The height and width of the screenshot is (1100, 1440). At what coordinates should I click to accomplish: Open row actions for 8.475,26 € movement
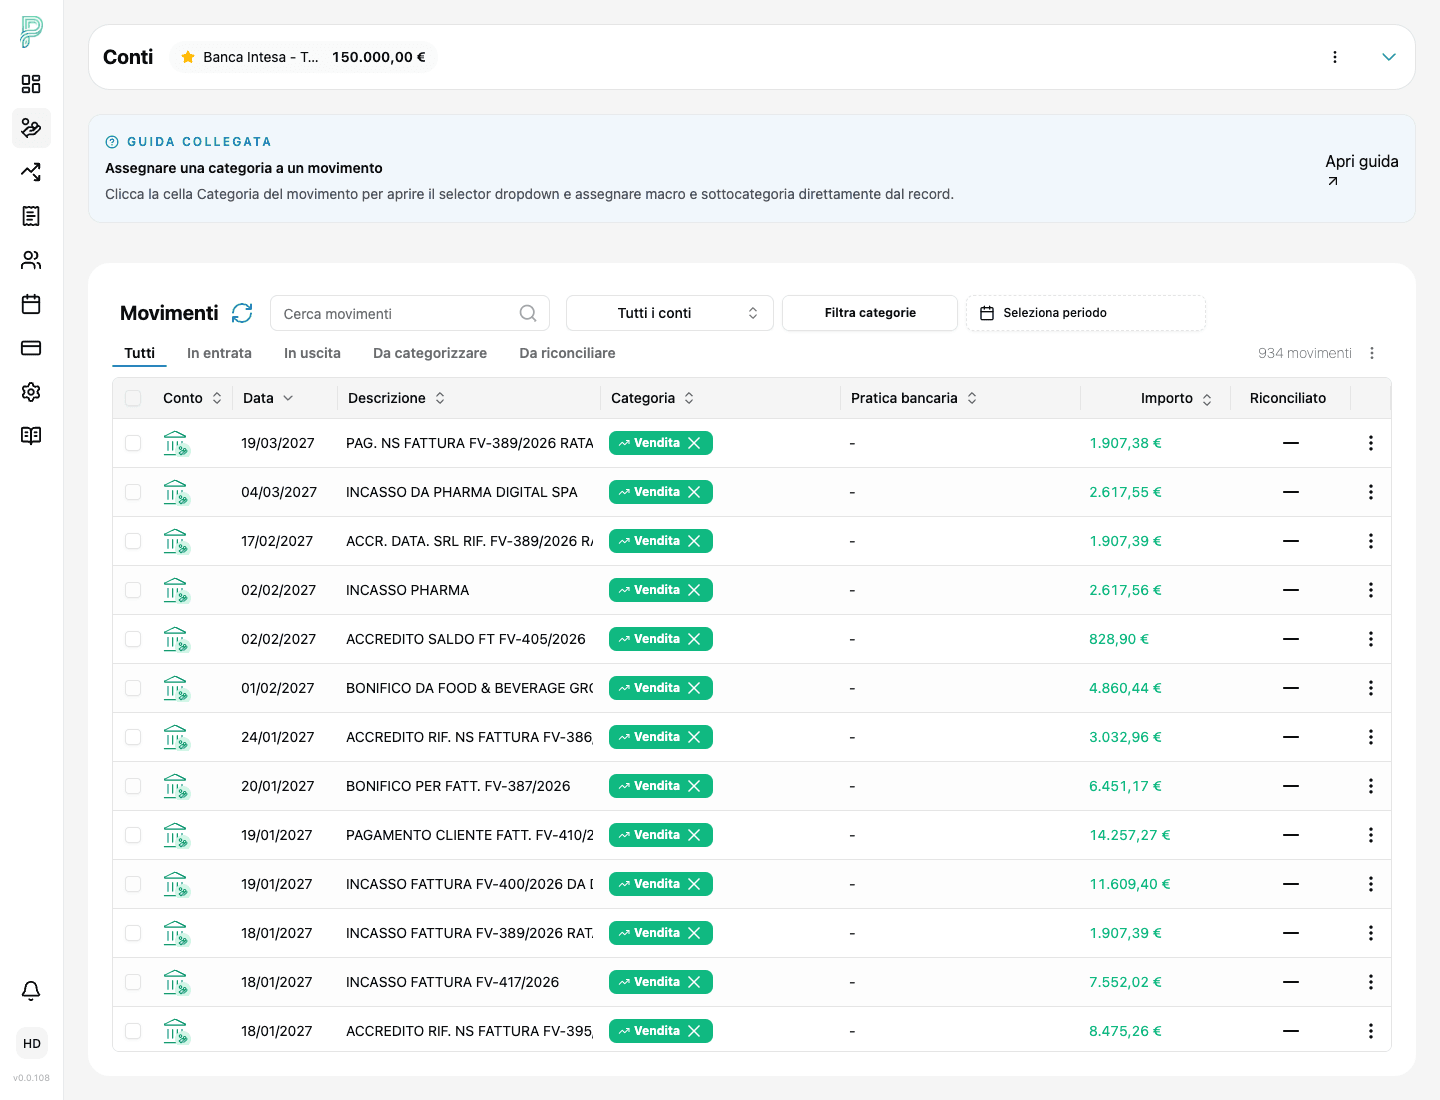pos(1371,1031)
